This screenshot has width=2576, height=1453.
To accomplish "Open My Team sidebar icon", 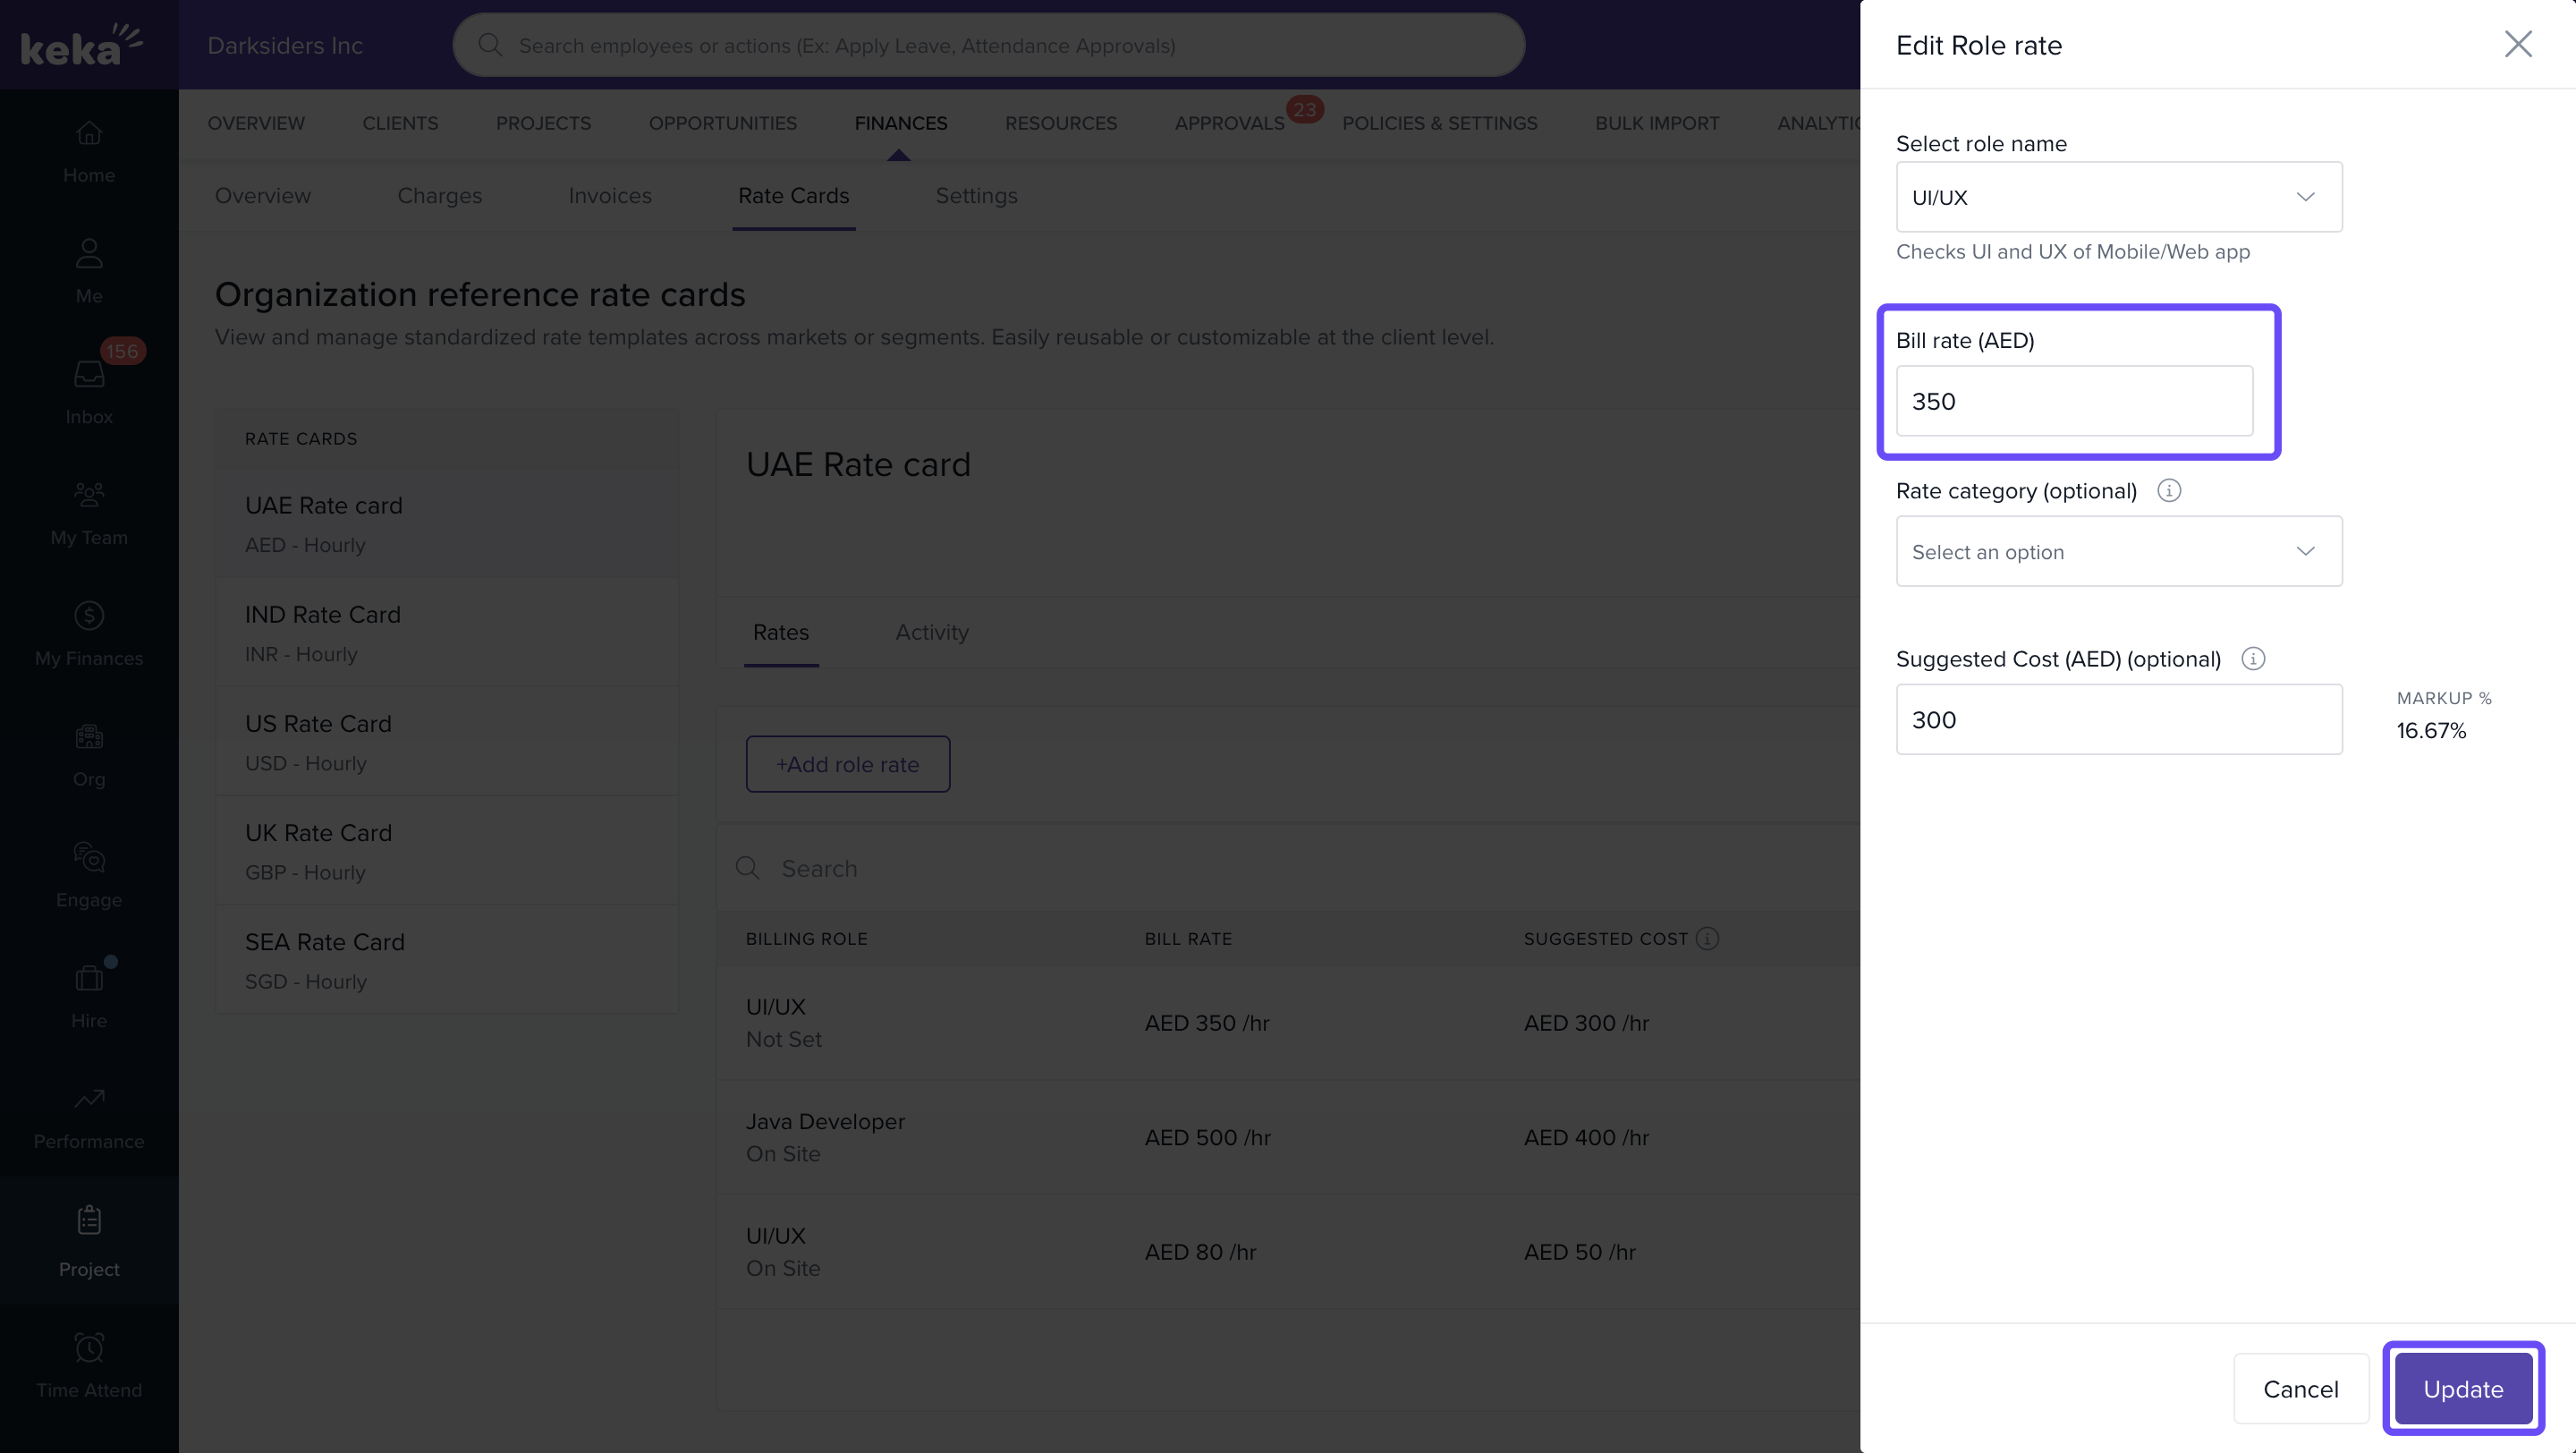I will pos(89,495).
